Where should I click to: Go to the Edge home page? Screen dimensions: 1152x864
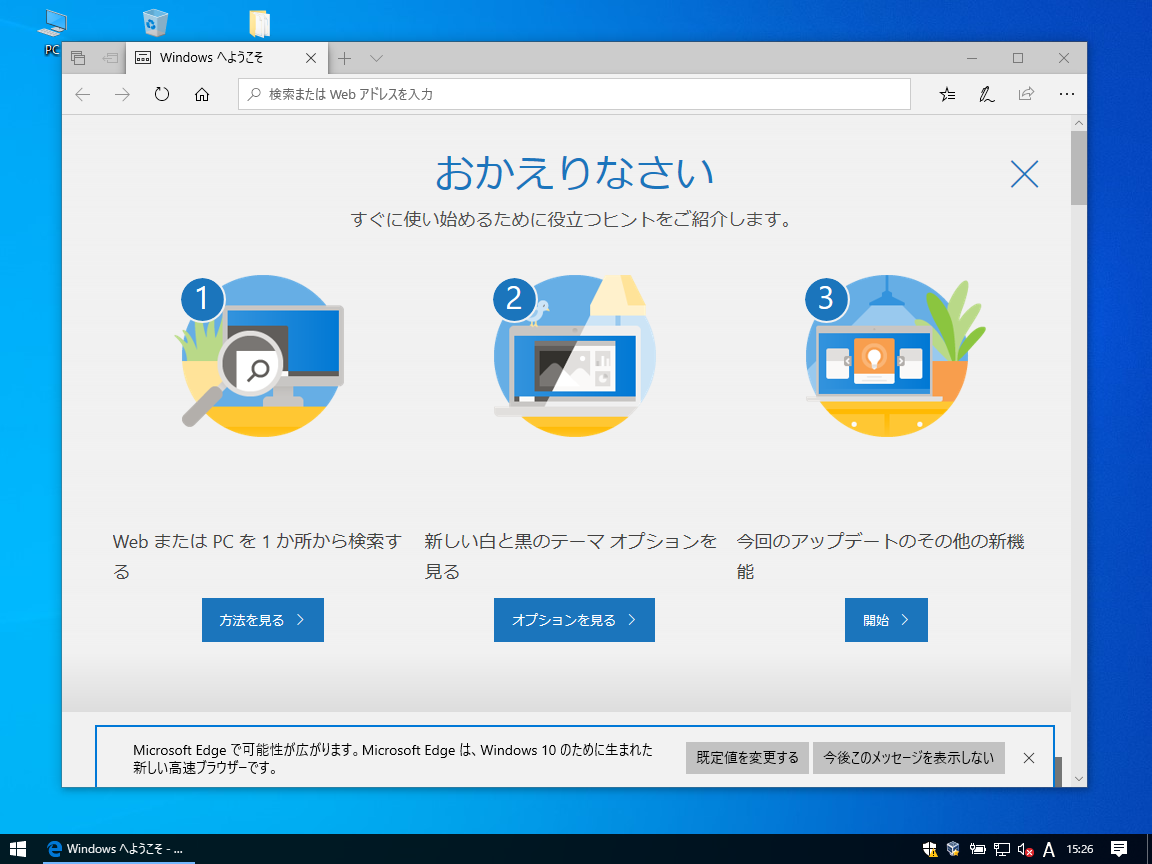(201, 94)
